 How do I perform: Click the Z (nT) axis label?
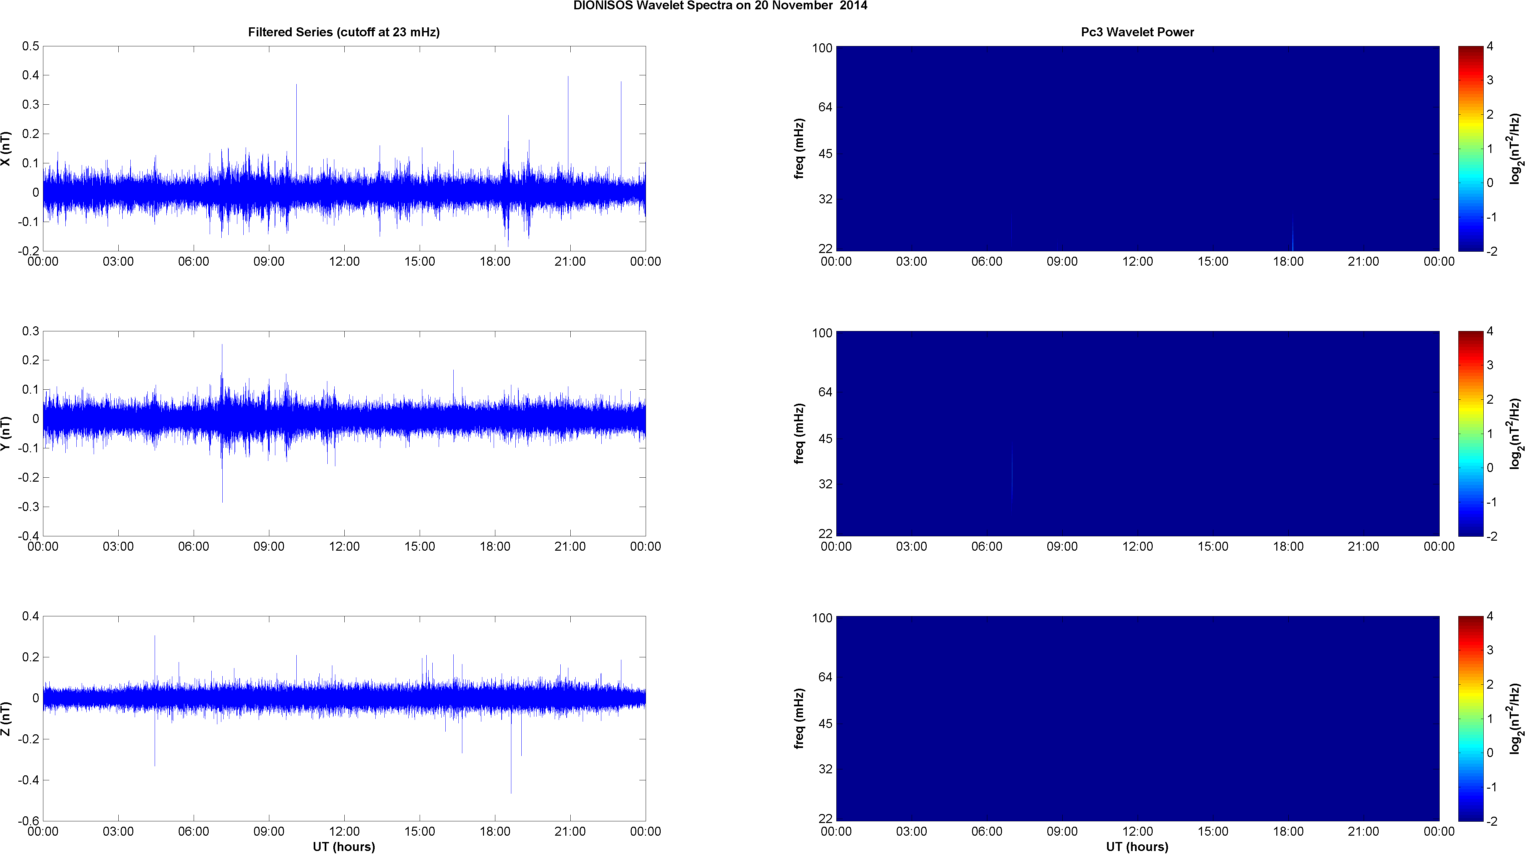(x=7, y=719)
